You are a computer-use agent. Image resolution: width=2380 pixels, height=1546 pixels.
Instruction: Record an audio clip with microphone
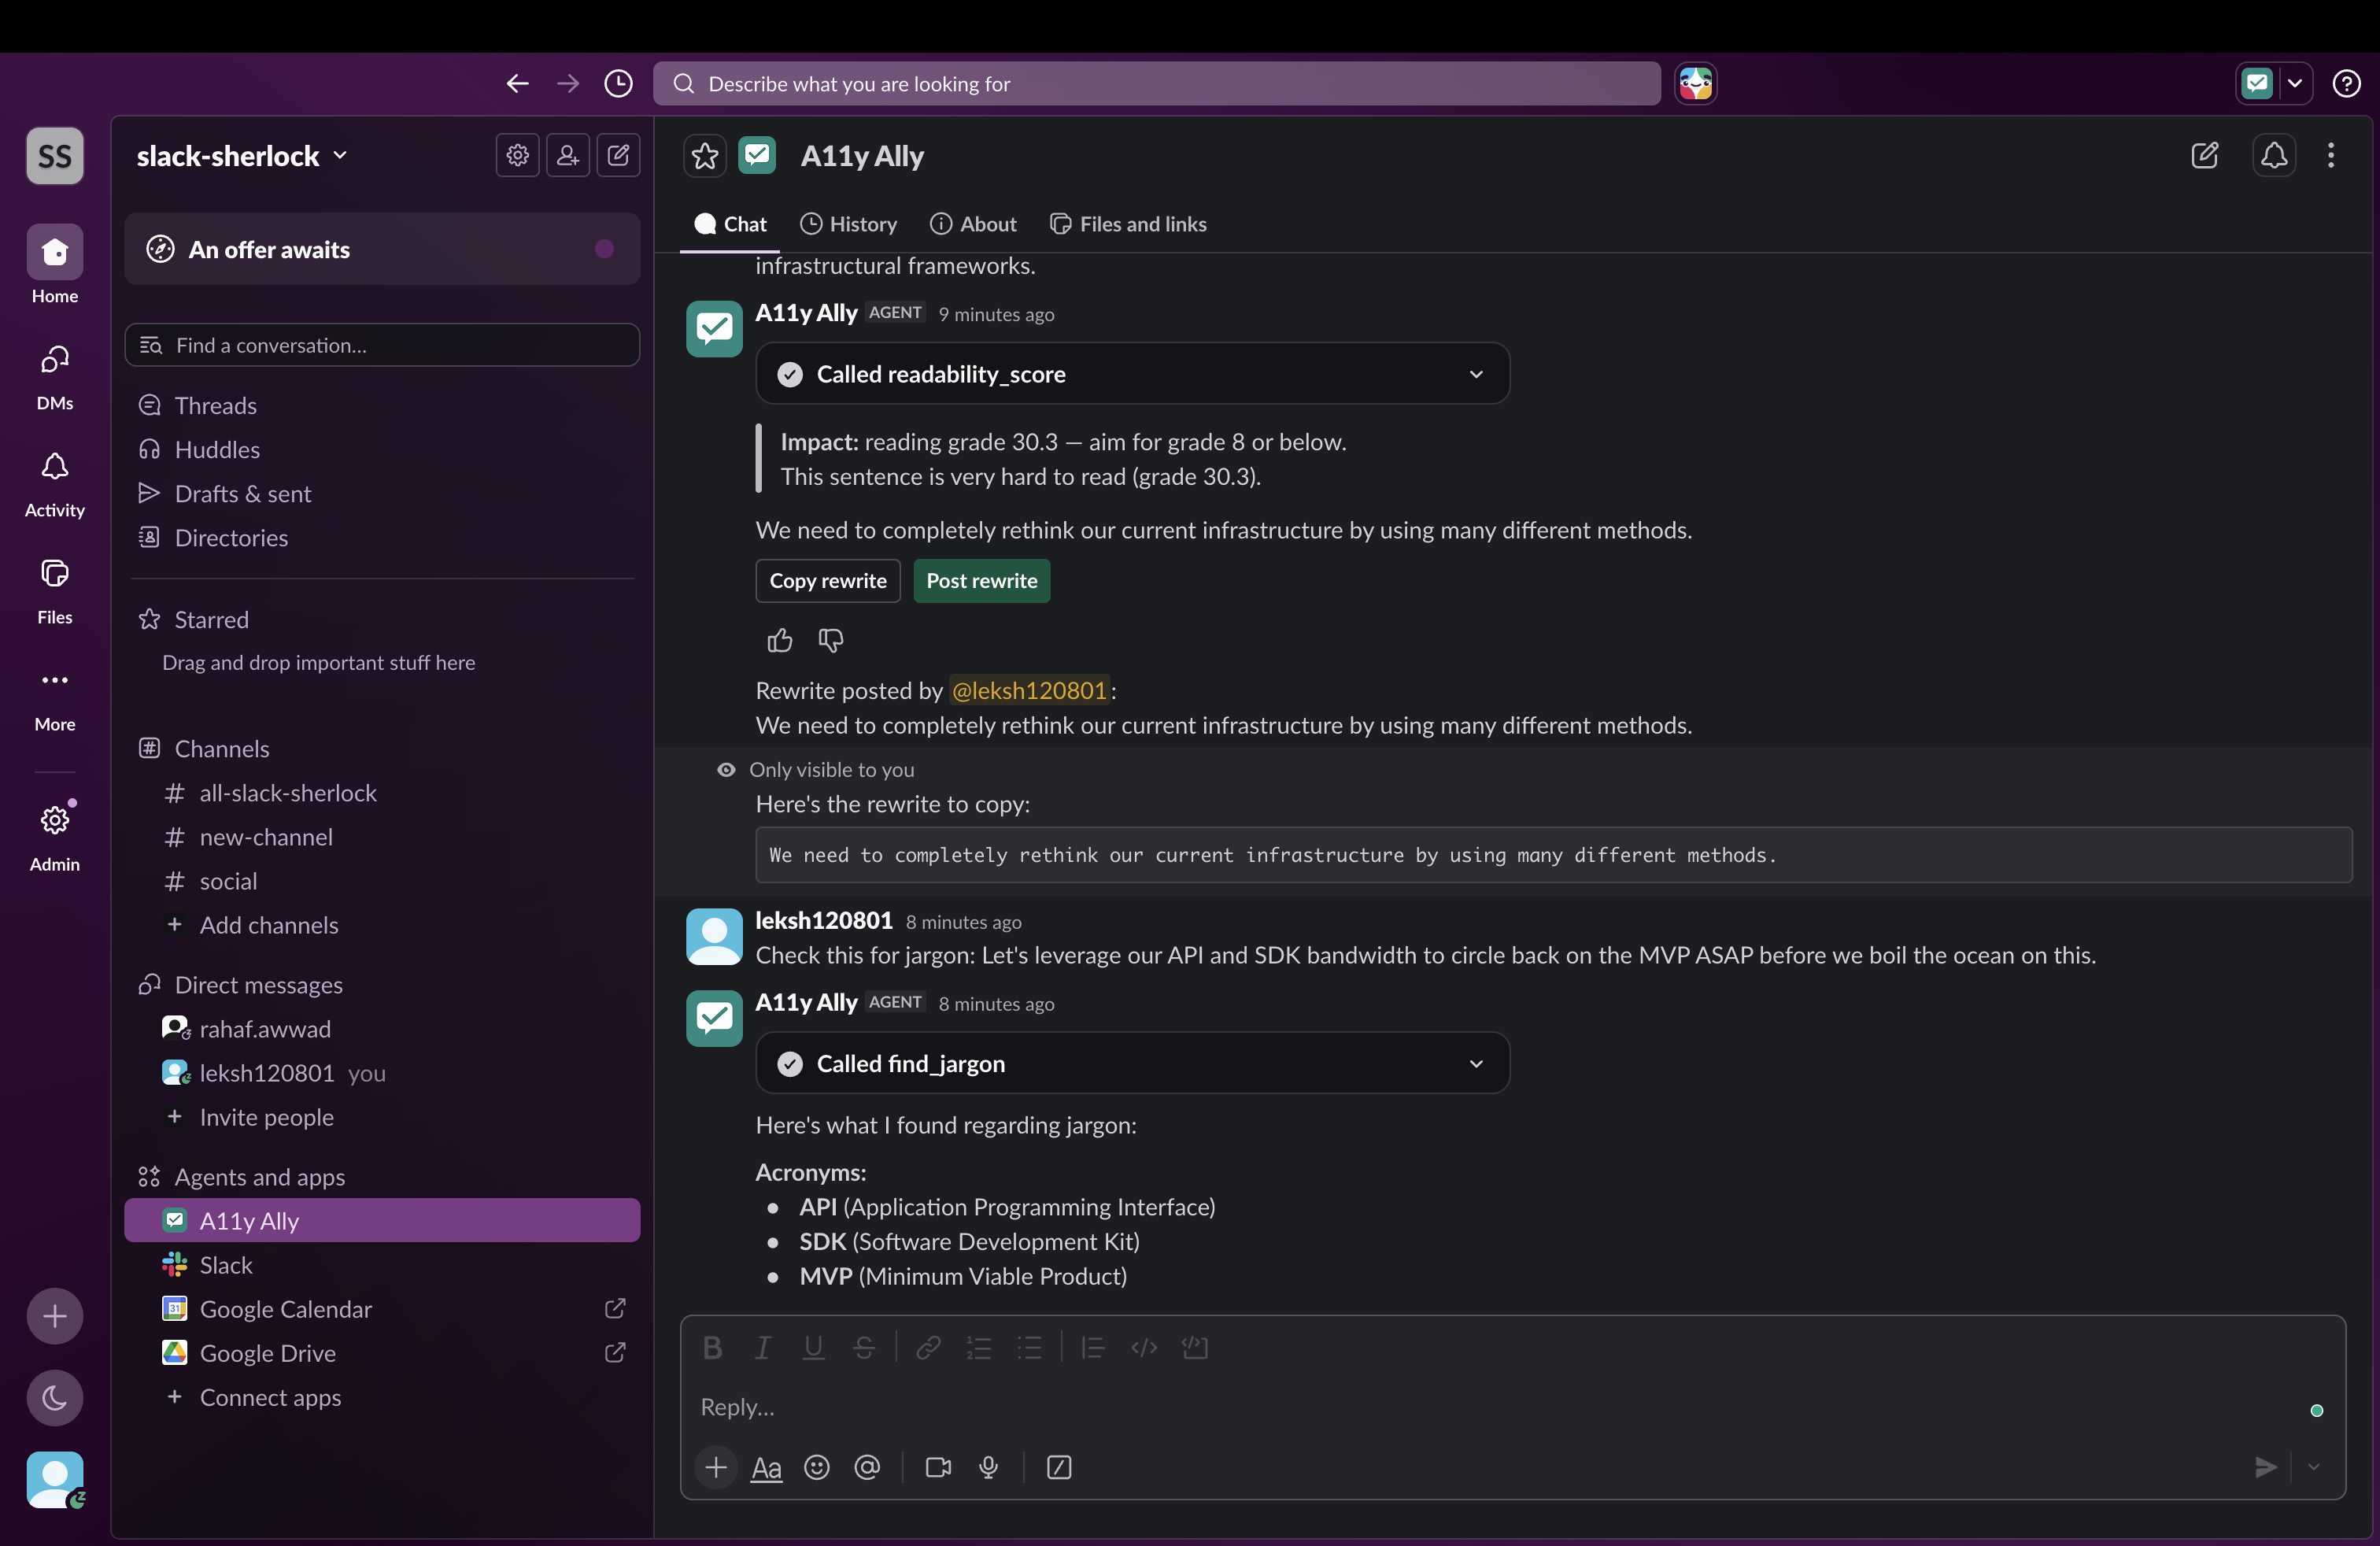(988, 1467)
